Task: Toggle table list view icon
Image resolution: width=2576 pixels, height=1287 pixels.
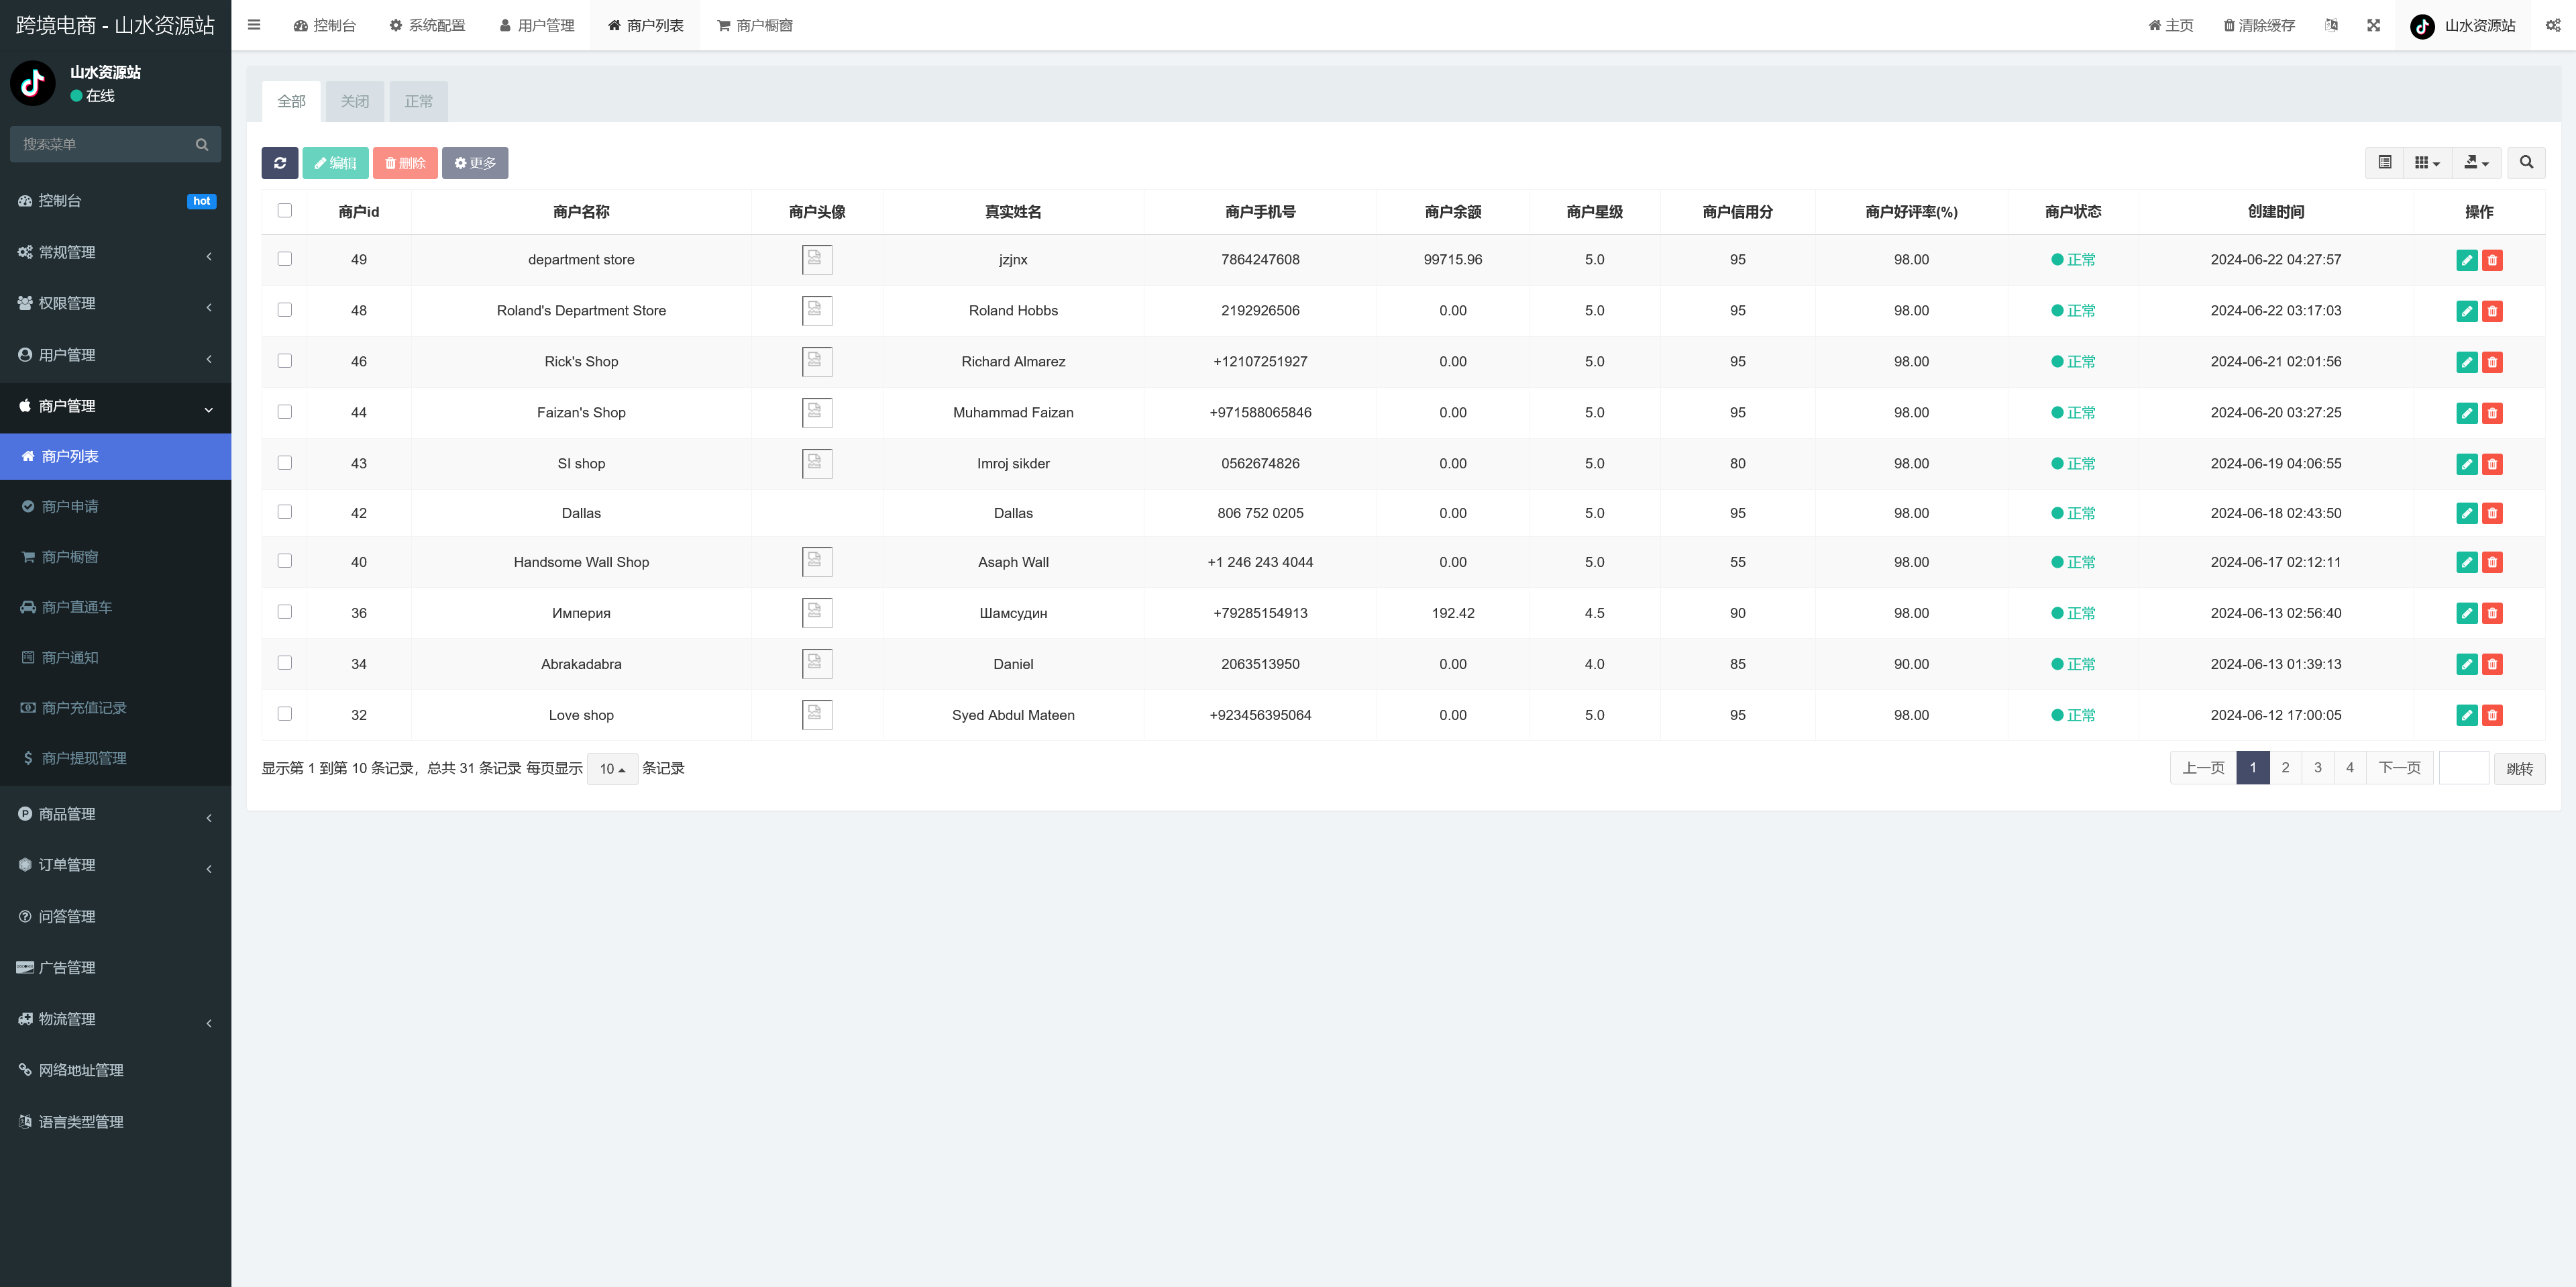Action: (x=2384, y=162)
